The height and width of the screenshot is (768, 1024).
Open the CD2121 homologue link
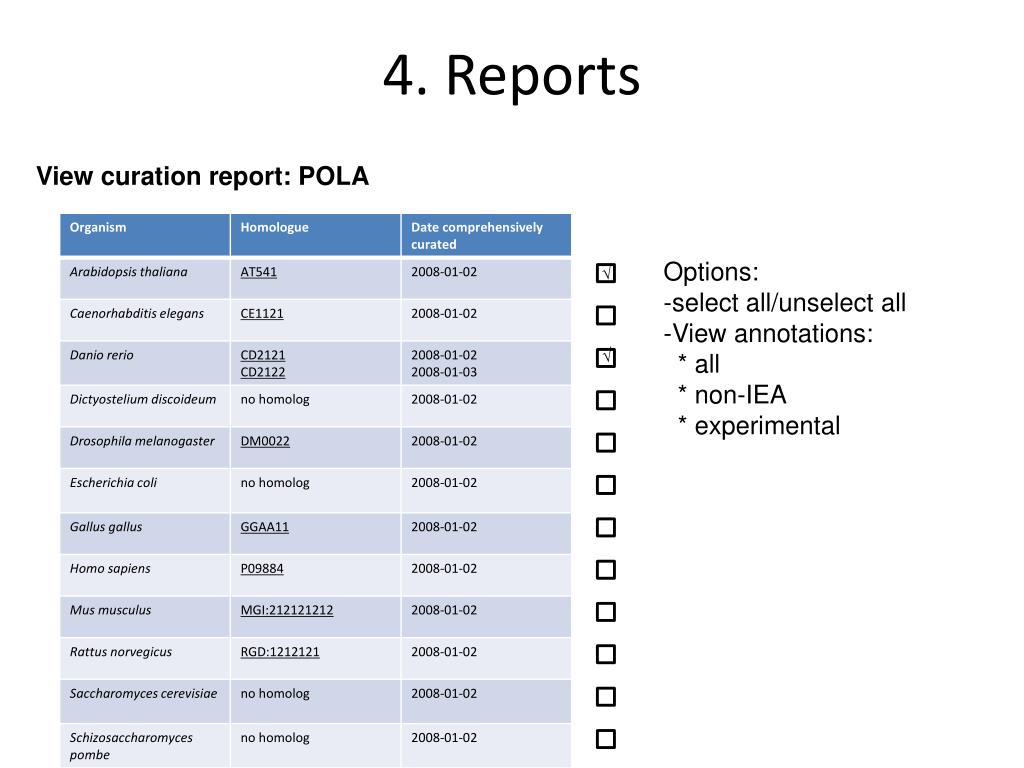pos(263,355)
